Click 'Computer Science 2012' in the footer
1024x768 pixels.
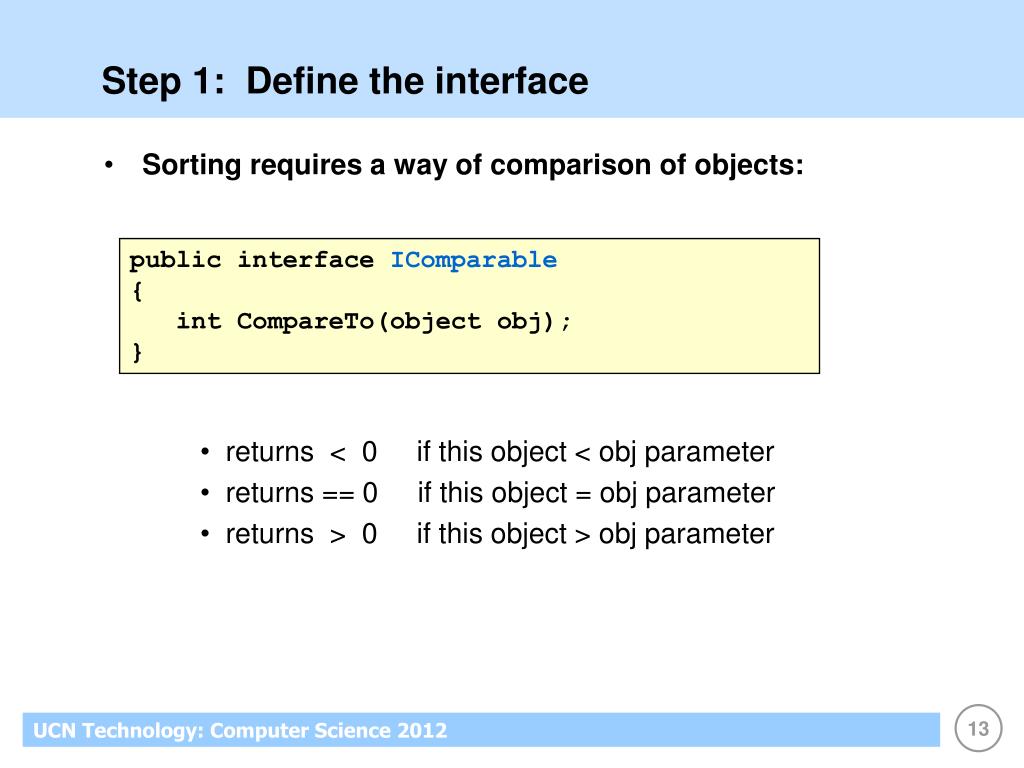point(328,730)
